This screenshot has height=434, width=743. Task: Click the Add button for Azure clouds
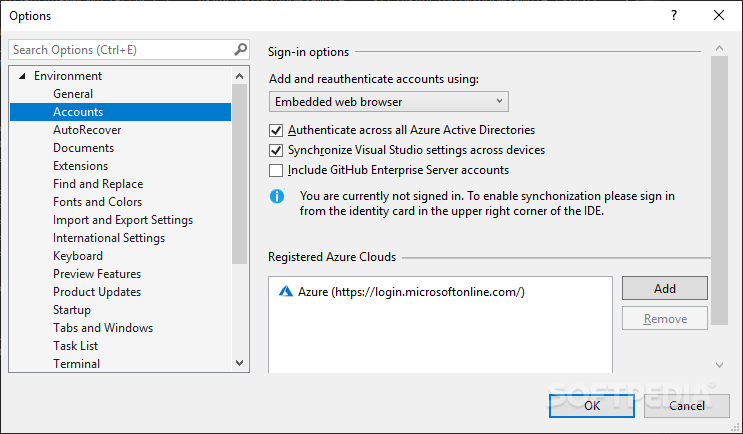[x=665, y=289]
